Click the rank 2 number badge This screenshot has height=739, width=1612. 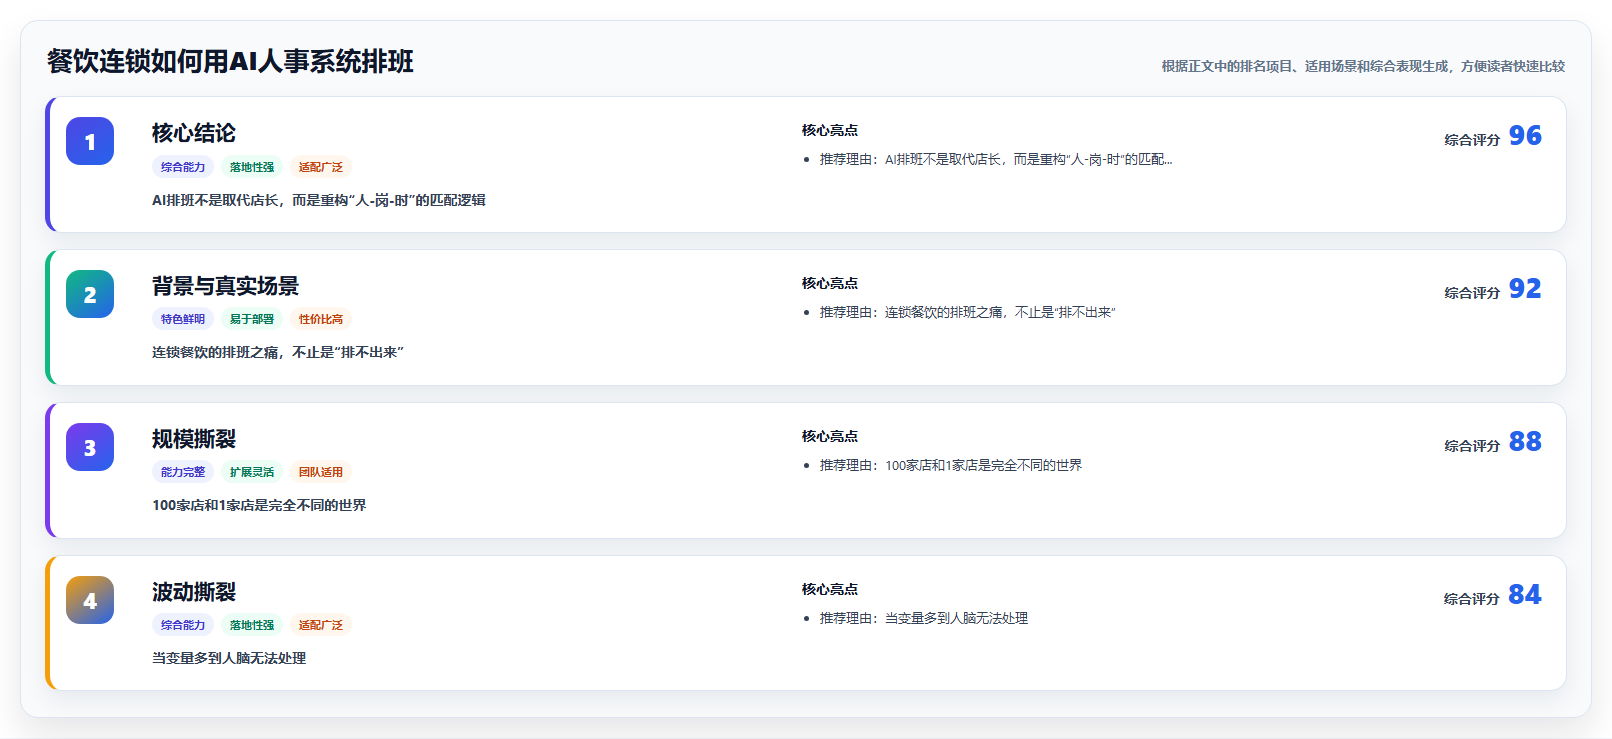click(90, 294)
